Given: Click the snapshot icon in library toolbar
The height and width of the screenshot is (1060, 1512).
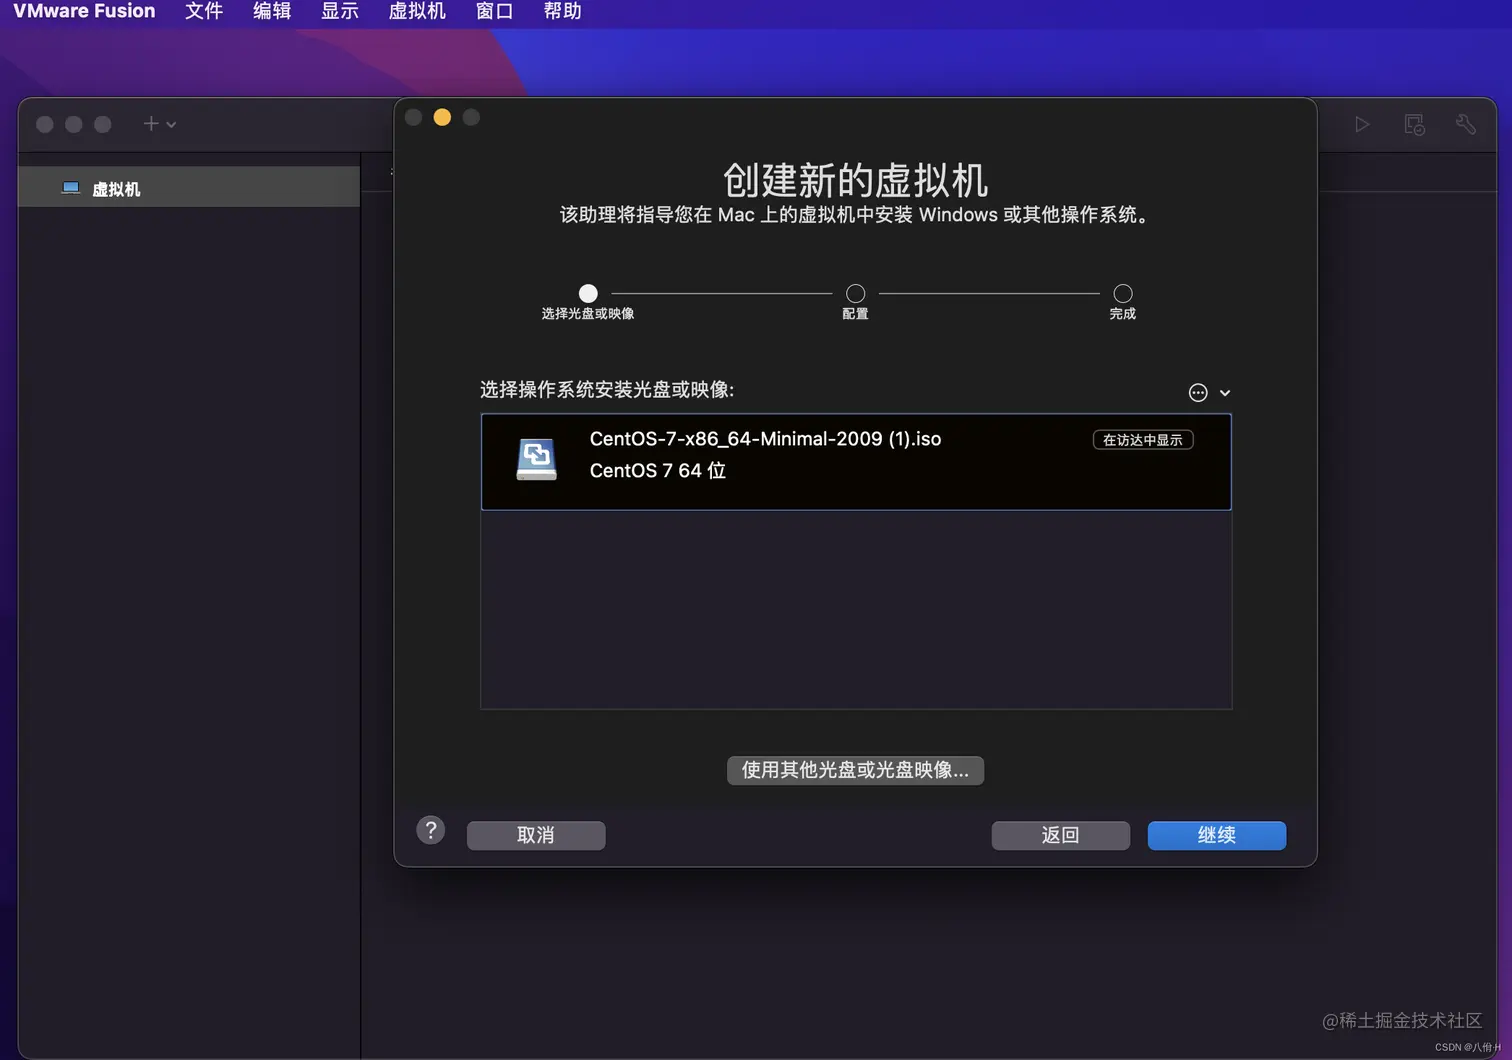Looking at the screenshot, I should (1414, 124).
